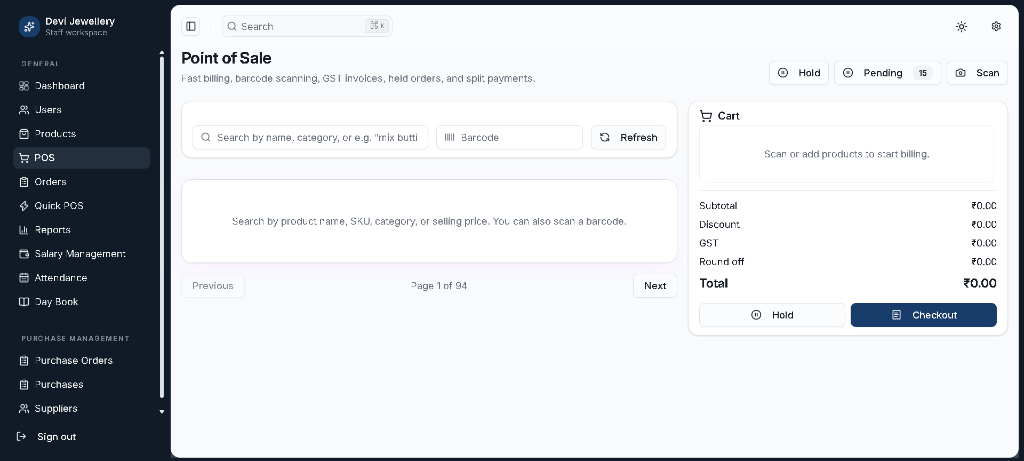Click the Users people icon

[24, 110]
